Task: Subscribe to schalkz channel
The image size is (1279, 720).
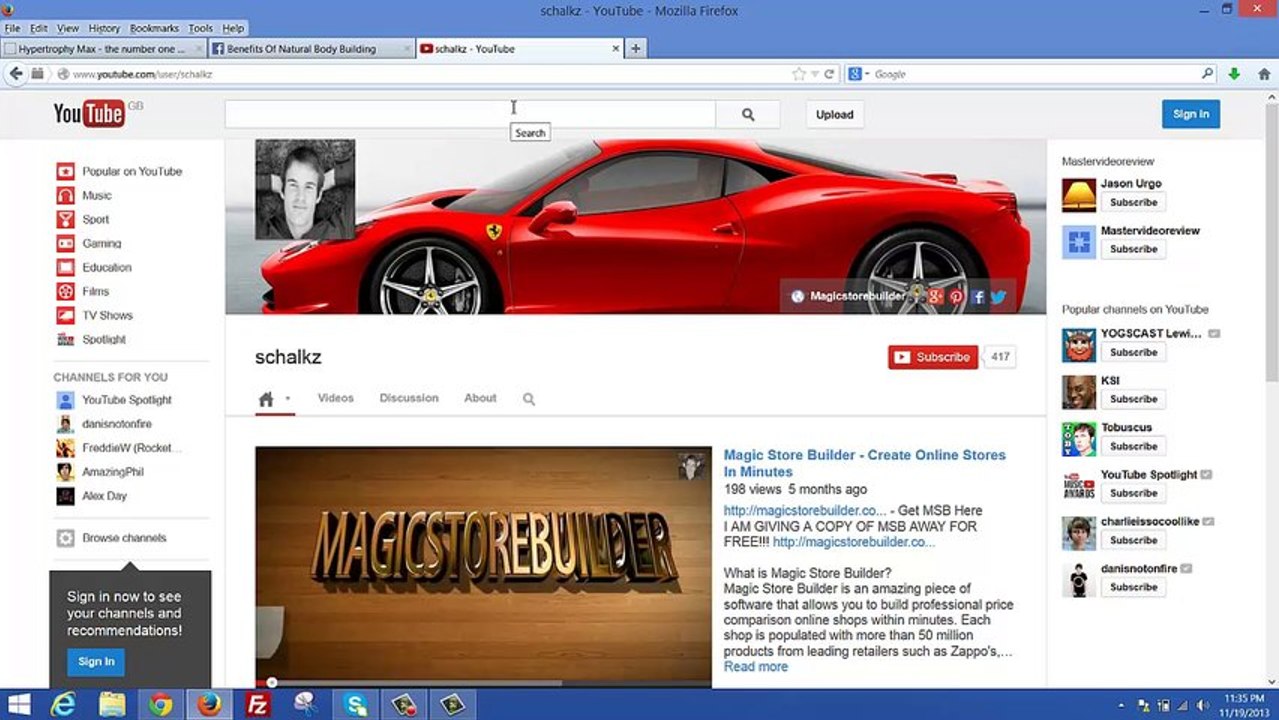Action: tap(933, 357)
